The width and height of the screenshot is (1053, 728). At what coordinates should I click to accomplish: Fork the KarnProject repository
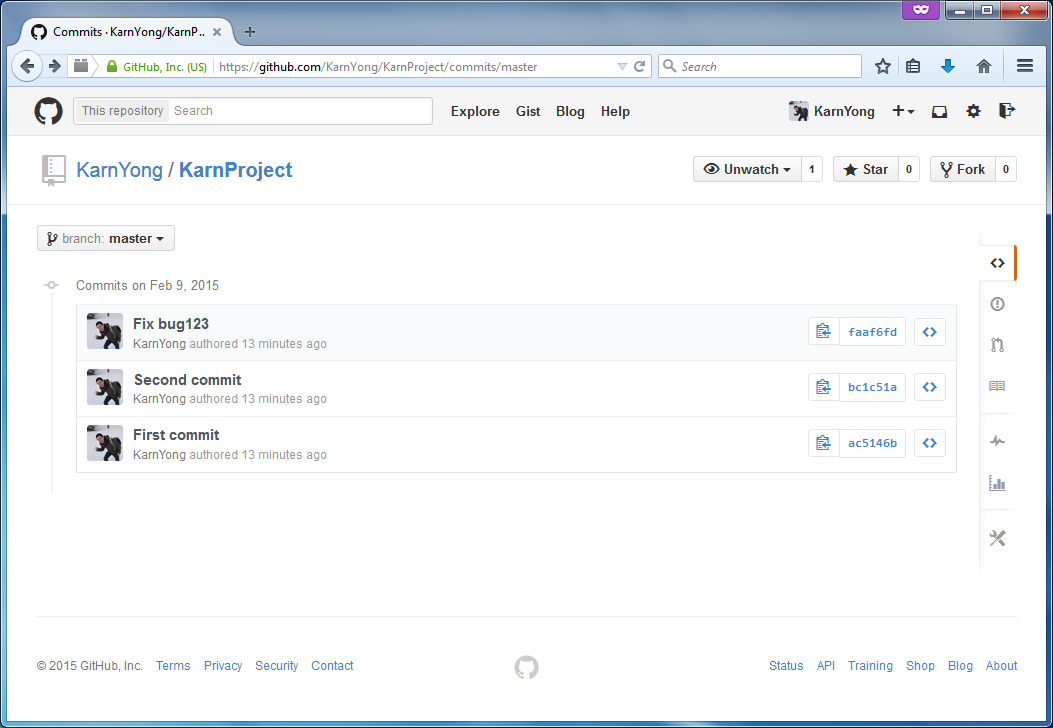click(x=962, y=170)
